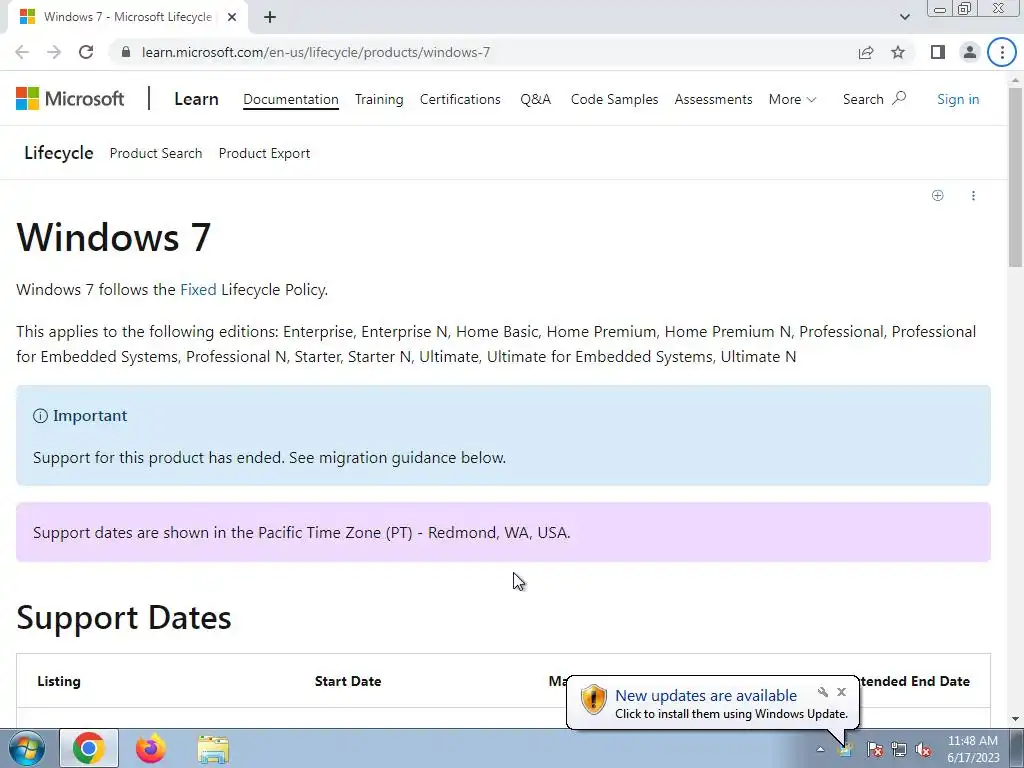
Task: Click the muted volume tray icon
Action: tap(923, 749)
